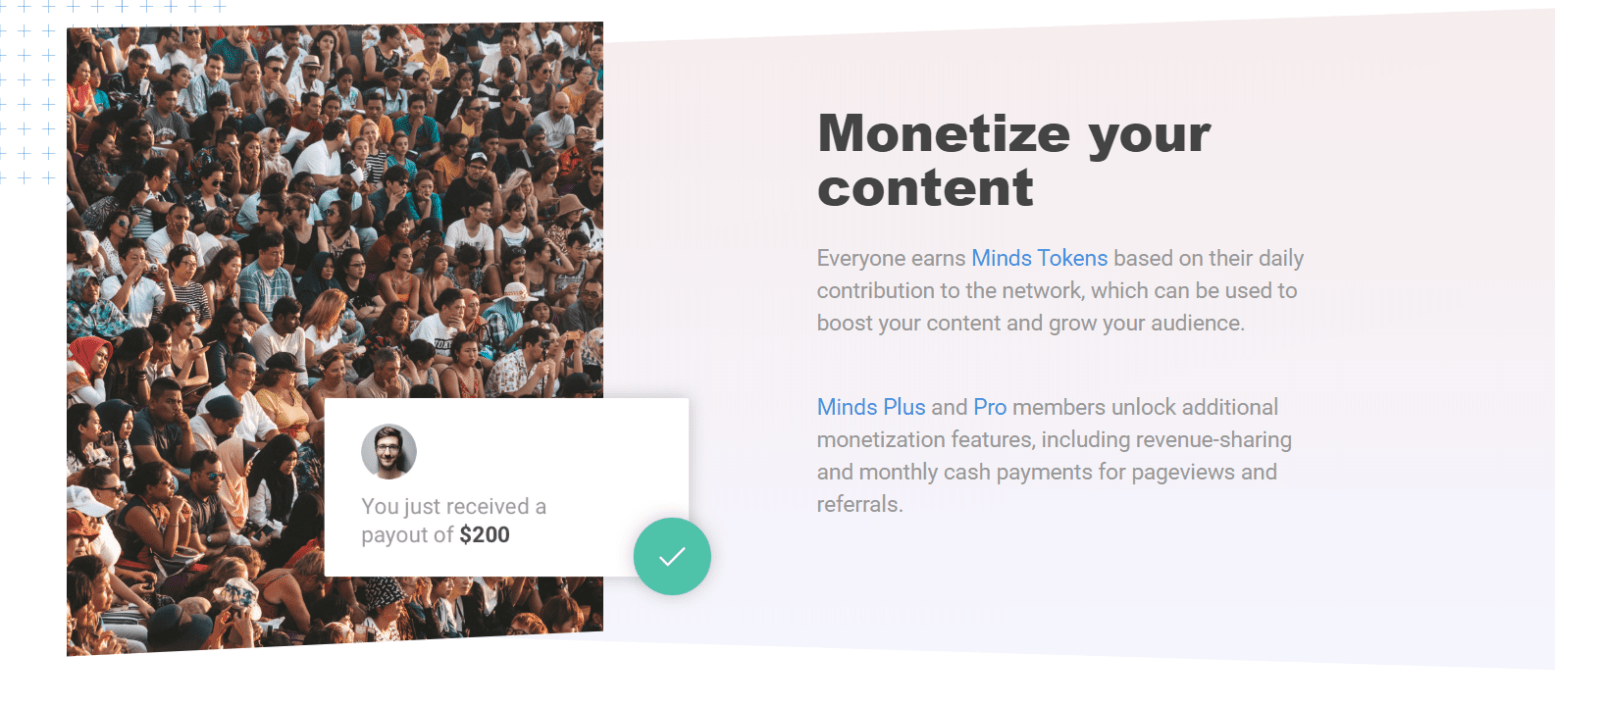Open the Minds Tokens link
The height and width of the screenshot is (705, 1600).
tap(1039, 258)
